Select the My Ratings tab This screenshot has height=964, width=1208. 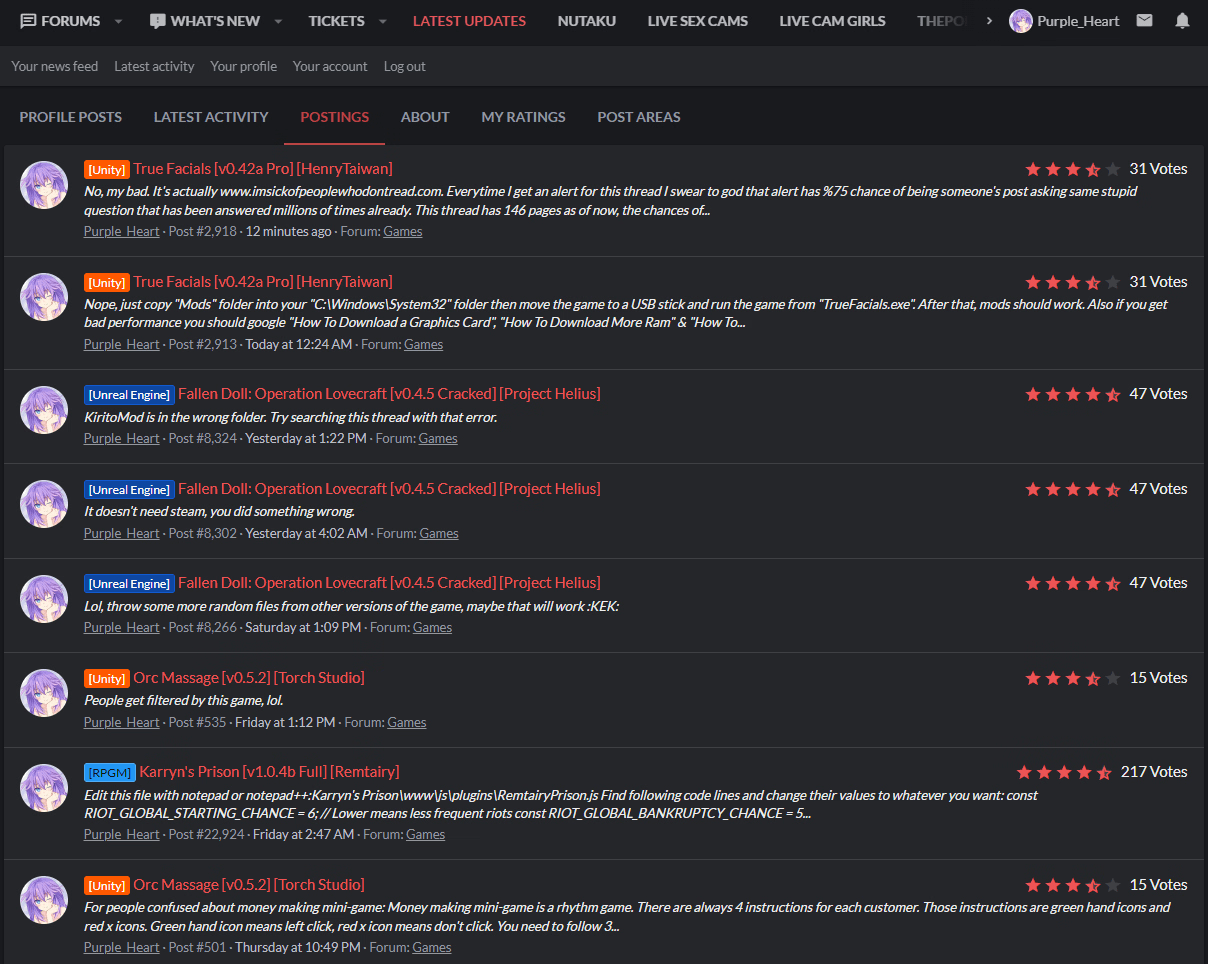(x=523, y=117)
